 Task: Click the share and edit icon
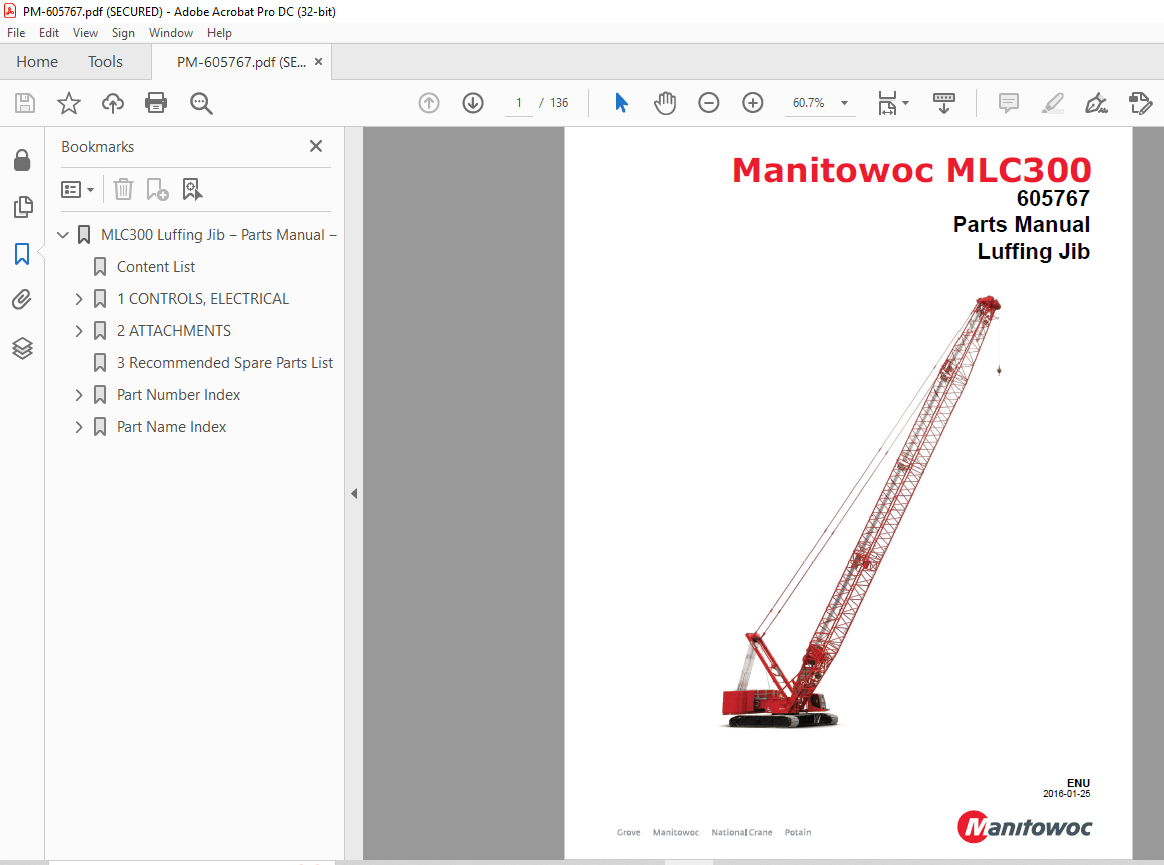(1140, 102)
